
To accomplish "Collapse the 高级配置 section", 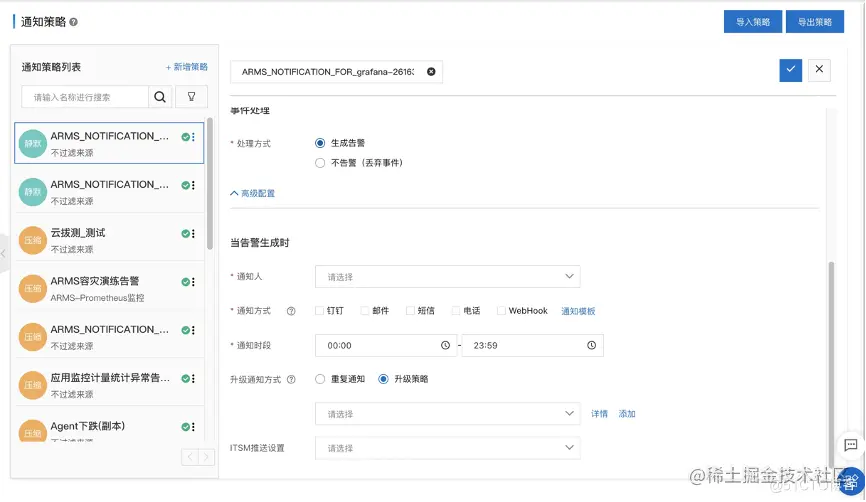I will click(x=252, y=193).
